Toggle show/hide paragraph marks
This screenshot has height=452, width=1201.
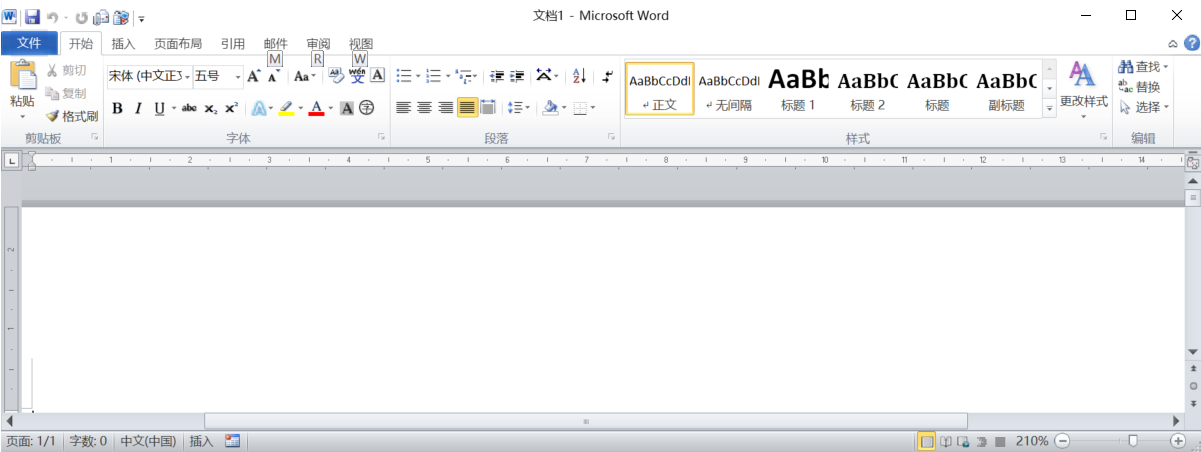pyautogui.click(x=607, y=76)
